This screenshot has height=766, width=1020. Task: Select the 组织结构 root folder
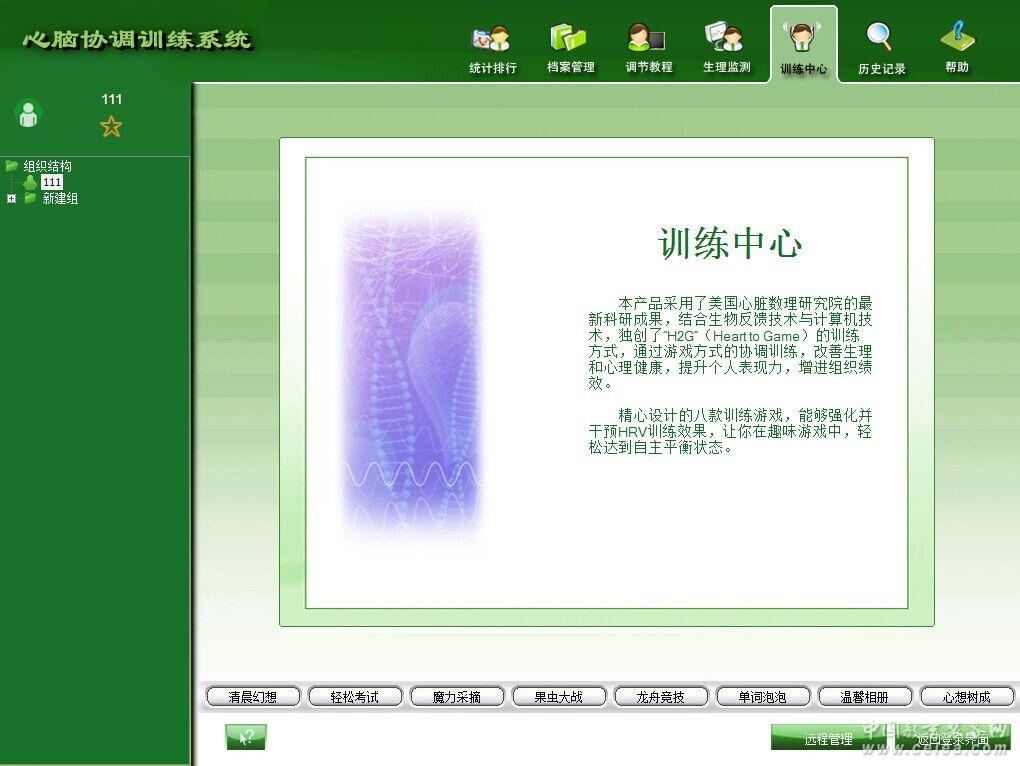[47, 166]
